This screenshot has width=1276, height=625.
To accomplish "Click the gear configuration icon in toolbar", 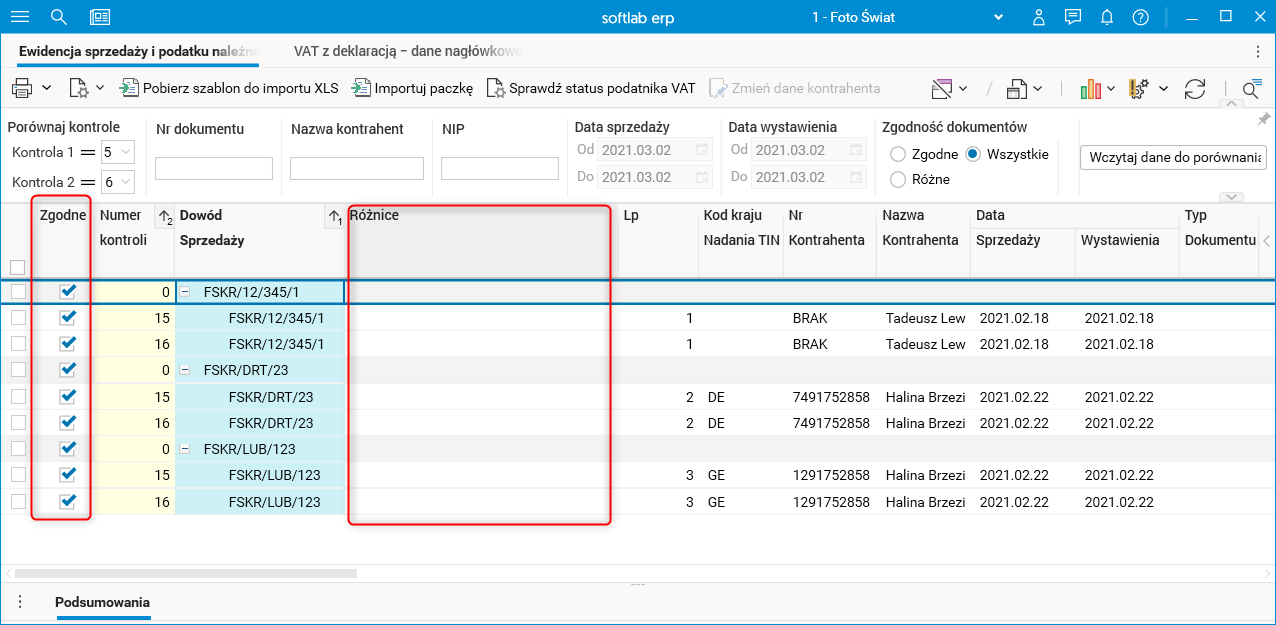I will [1139, 89].
